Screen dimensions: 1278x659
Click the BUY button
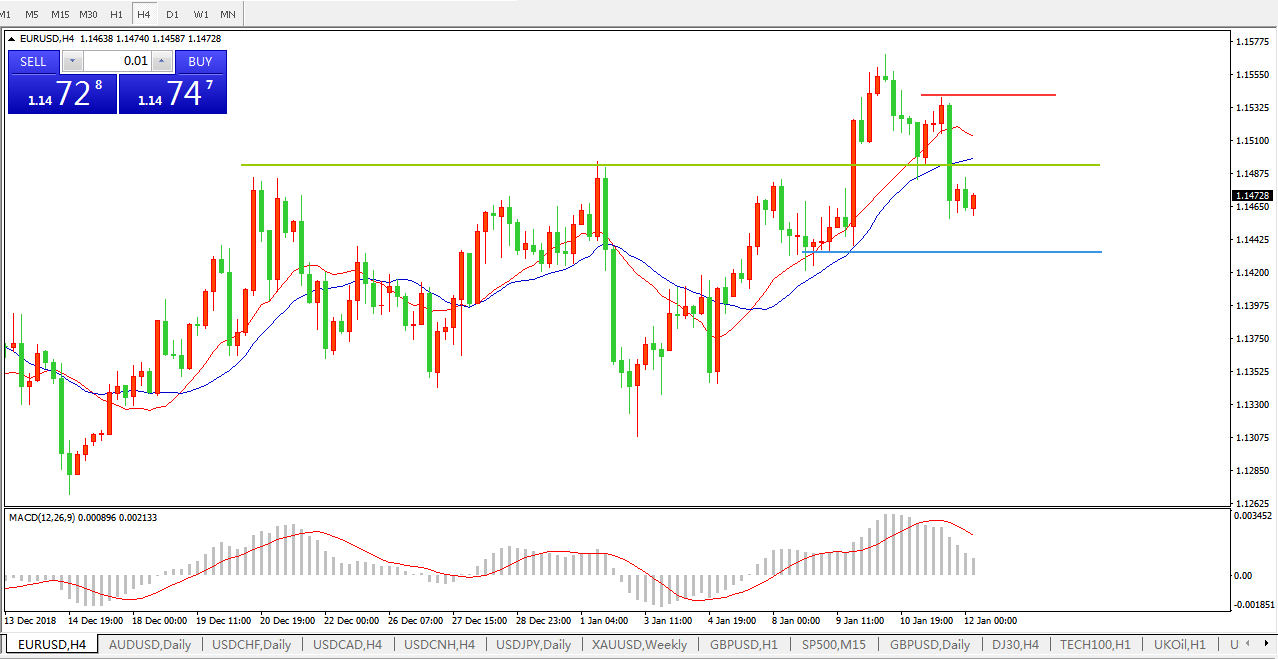pyautogui.click(x=200, y=61)
